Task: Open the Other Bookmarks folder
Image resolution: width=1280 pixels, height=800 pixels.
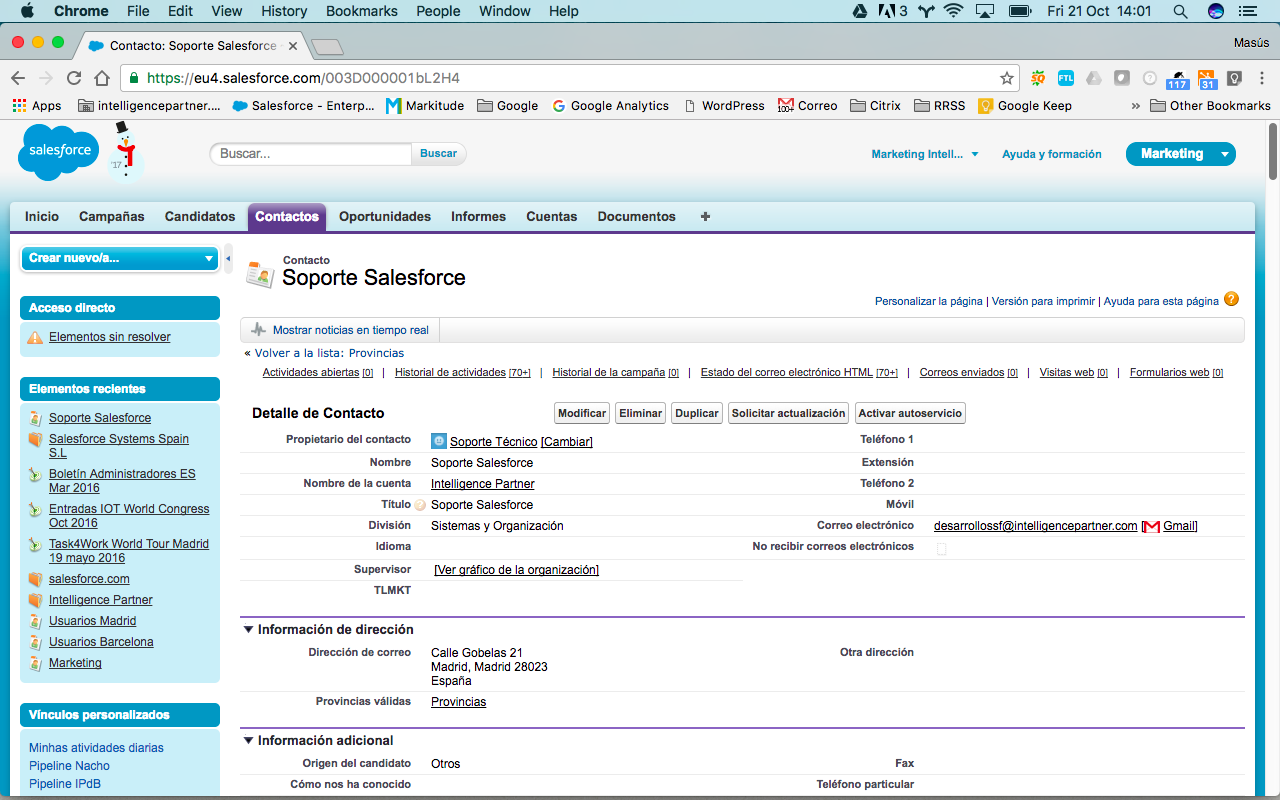Action: click(x=1210, y=105)
